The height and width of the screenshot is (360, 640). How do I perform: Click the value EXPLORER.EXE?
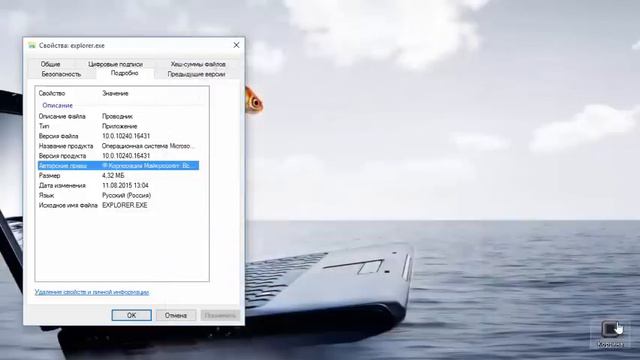pos(124,205)
